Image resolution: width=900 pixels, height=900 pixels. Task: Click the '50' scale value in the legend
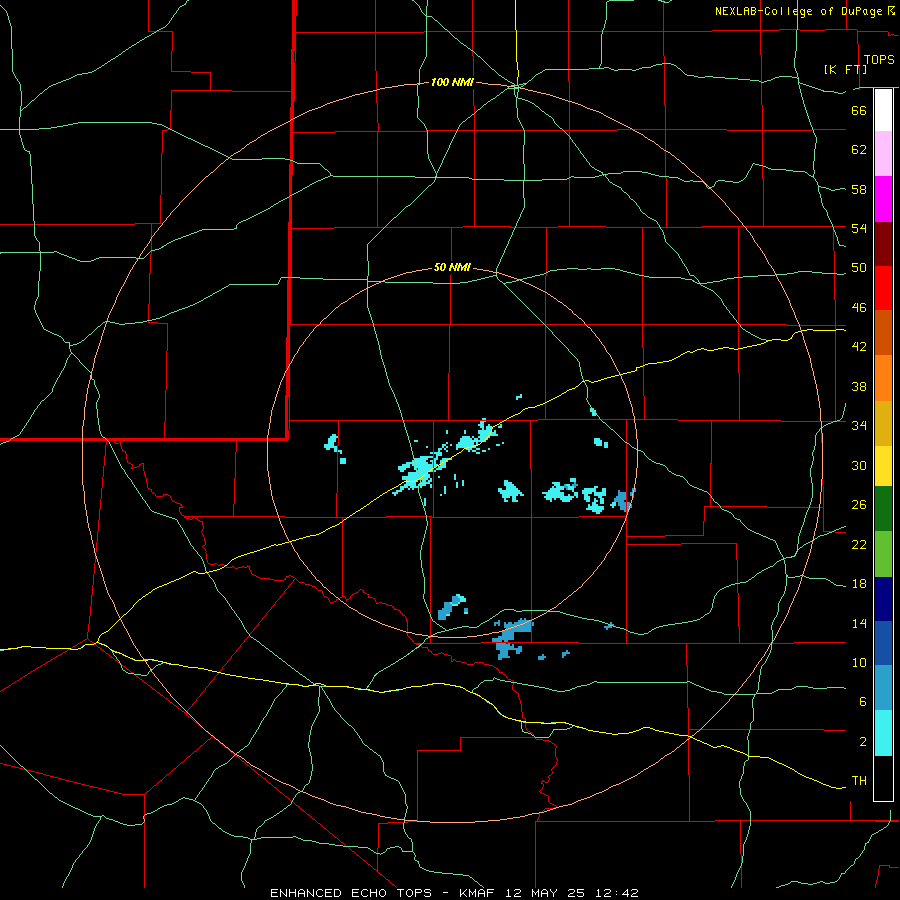(x=859, y=268)
